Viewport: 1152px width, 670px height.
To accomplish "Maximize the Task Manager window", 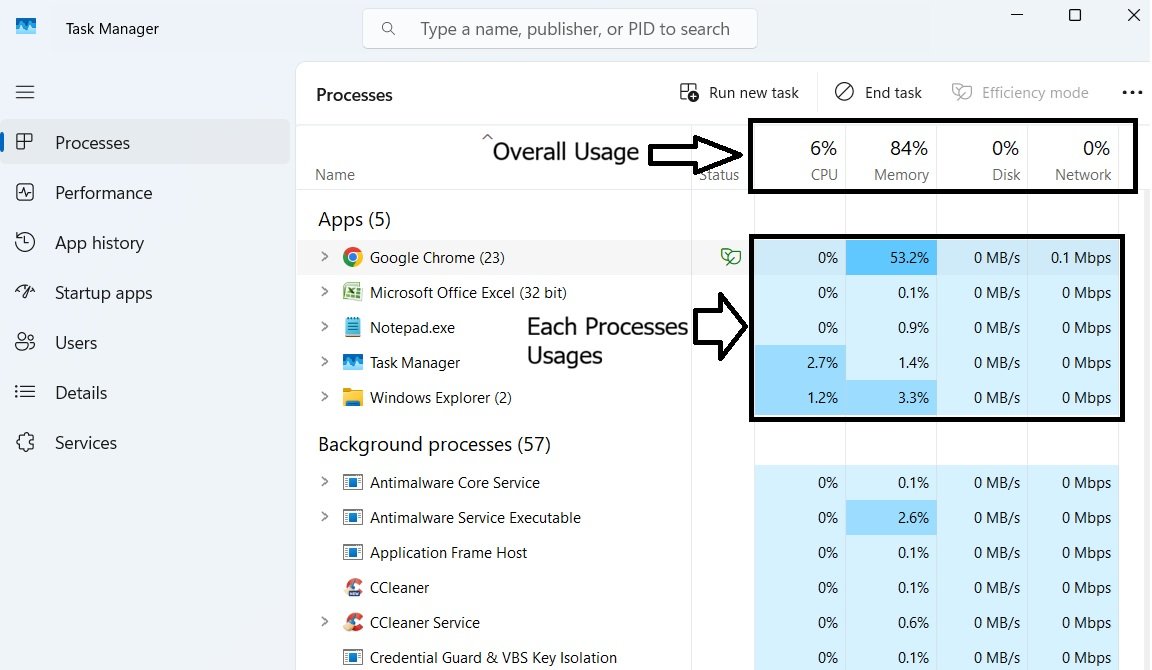I will tap(1075, 15).
